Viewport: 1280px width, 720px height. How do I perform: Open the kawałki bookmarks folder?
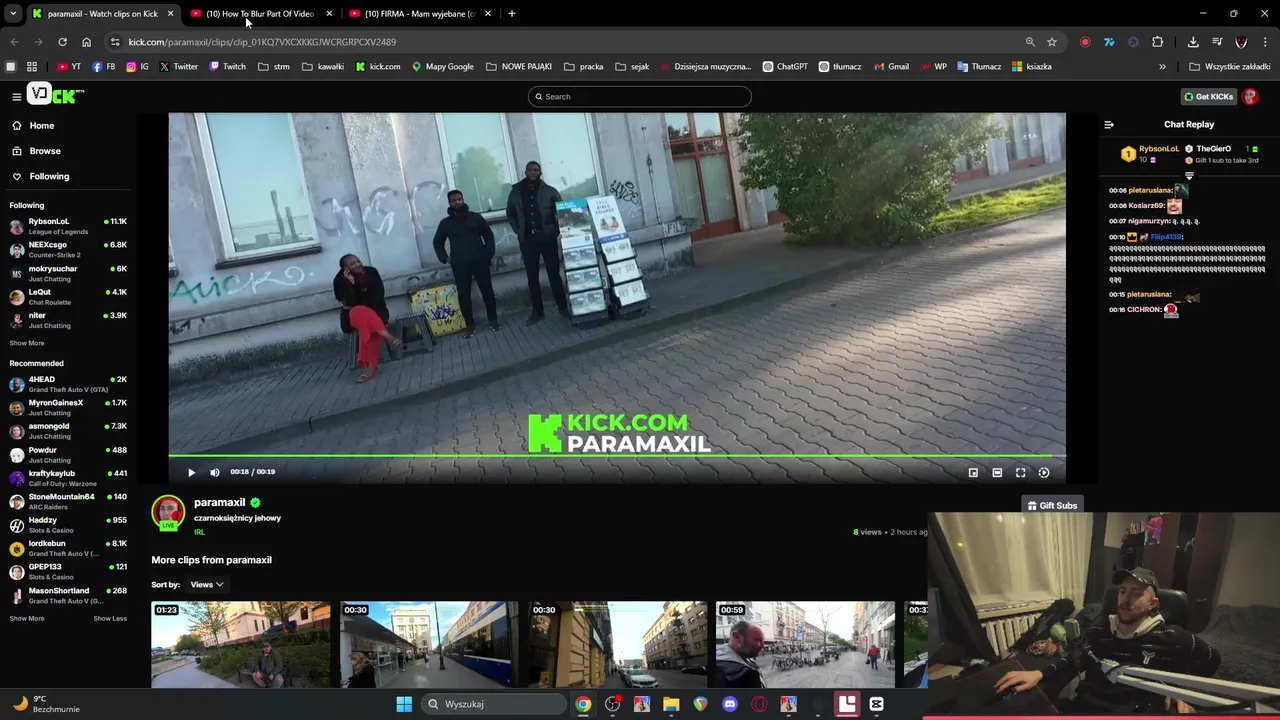coord(322,67)
